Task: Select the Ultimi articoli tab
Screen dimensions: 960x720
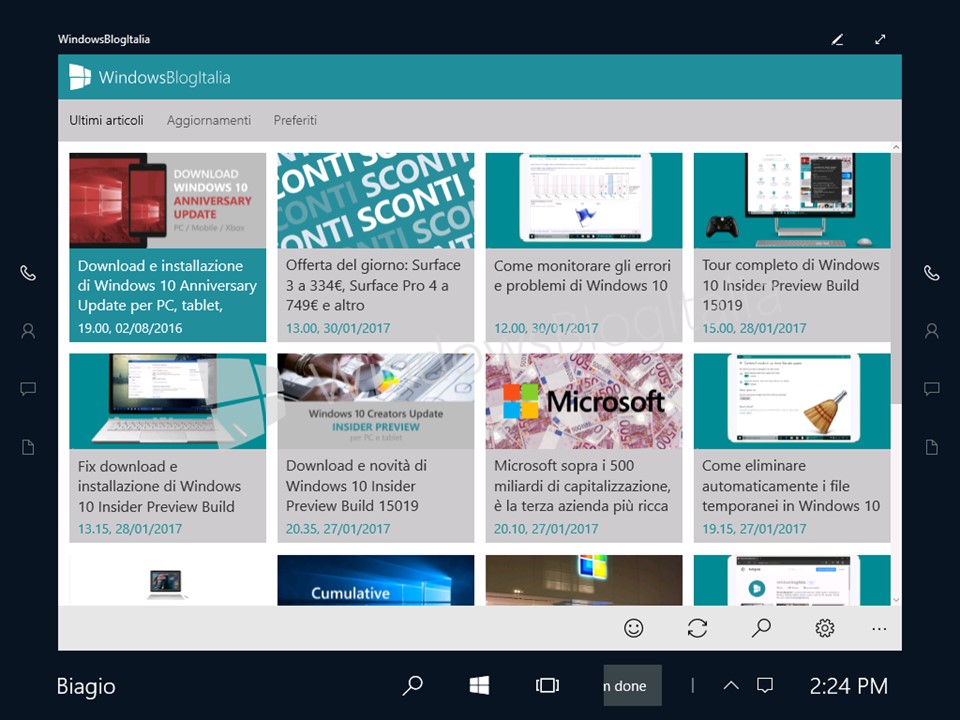Action: (x=107, y=120)
